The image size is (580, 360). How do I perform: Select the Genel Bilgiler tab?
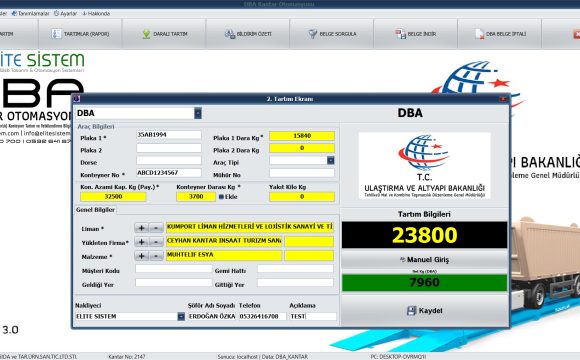pyautogui.click(x=95, y=210)
